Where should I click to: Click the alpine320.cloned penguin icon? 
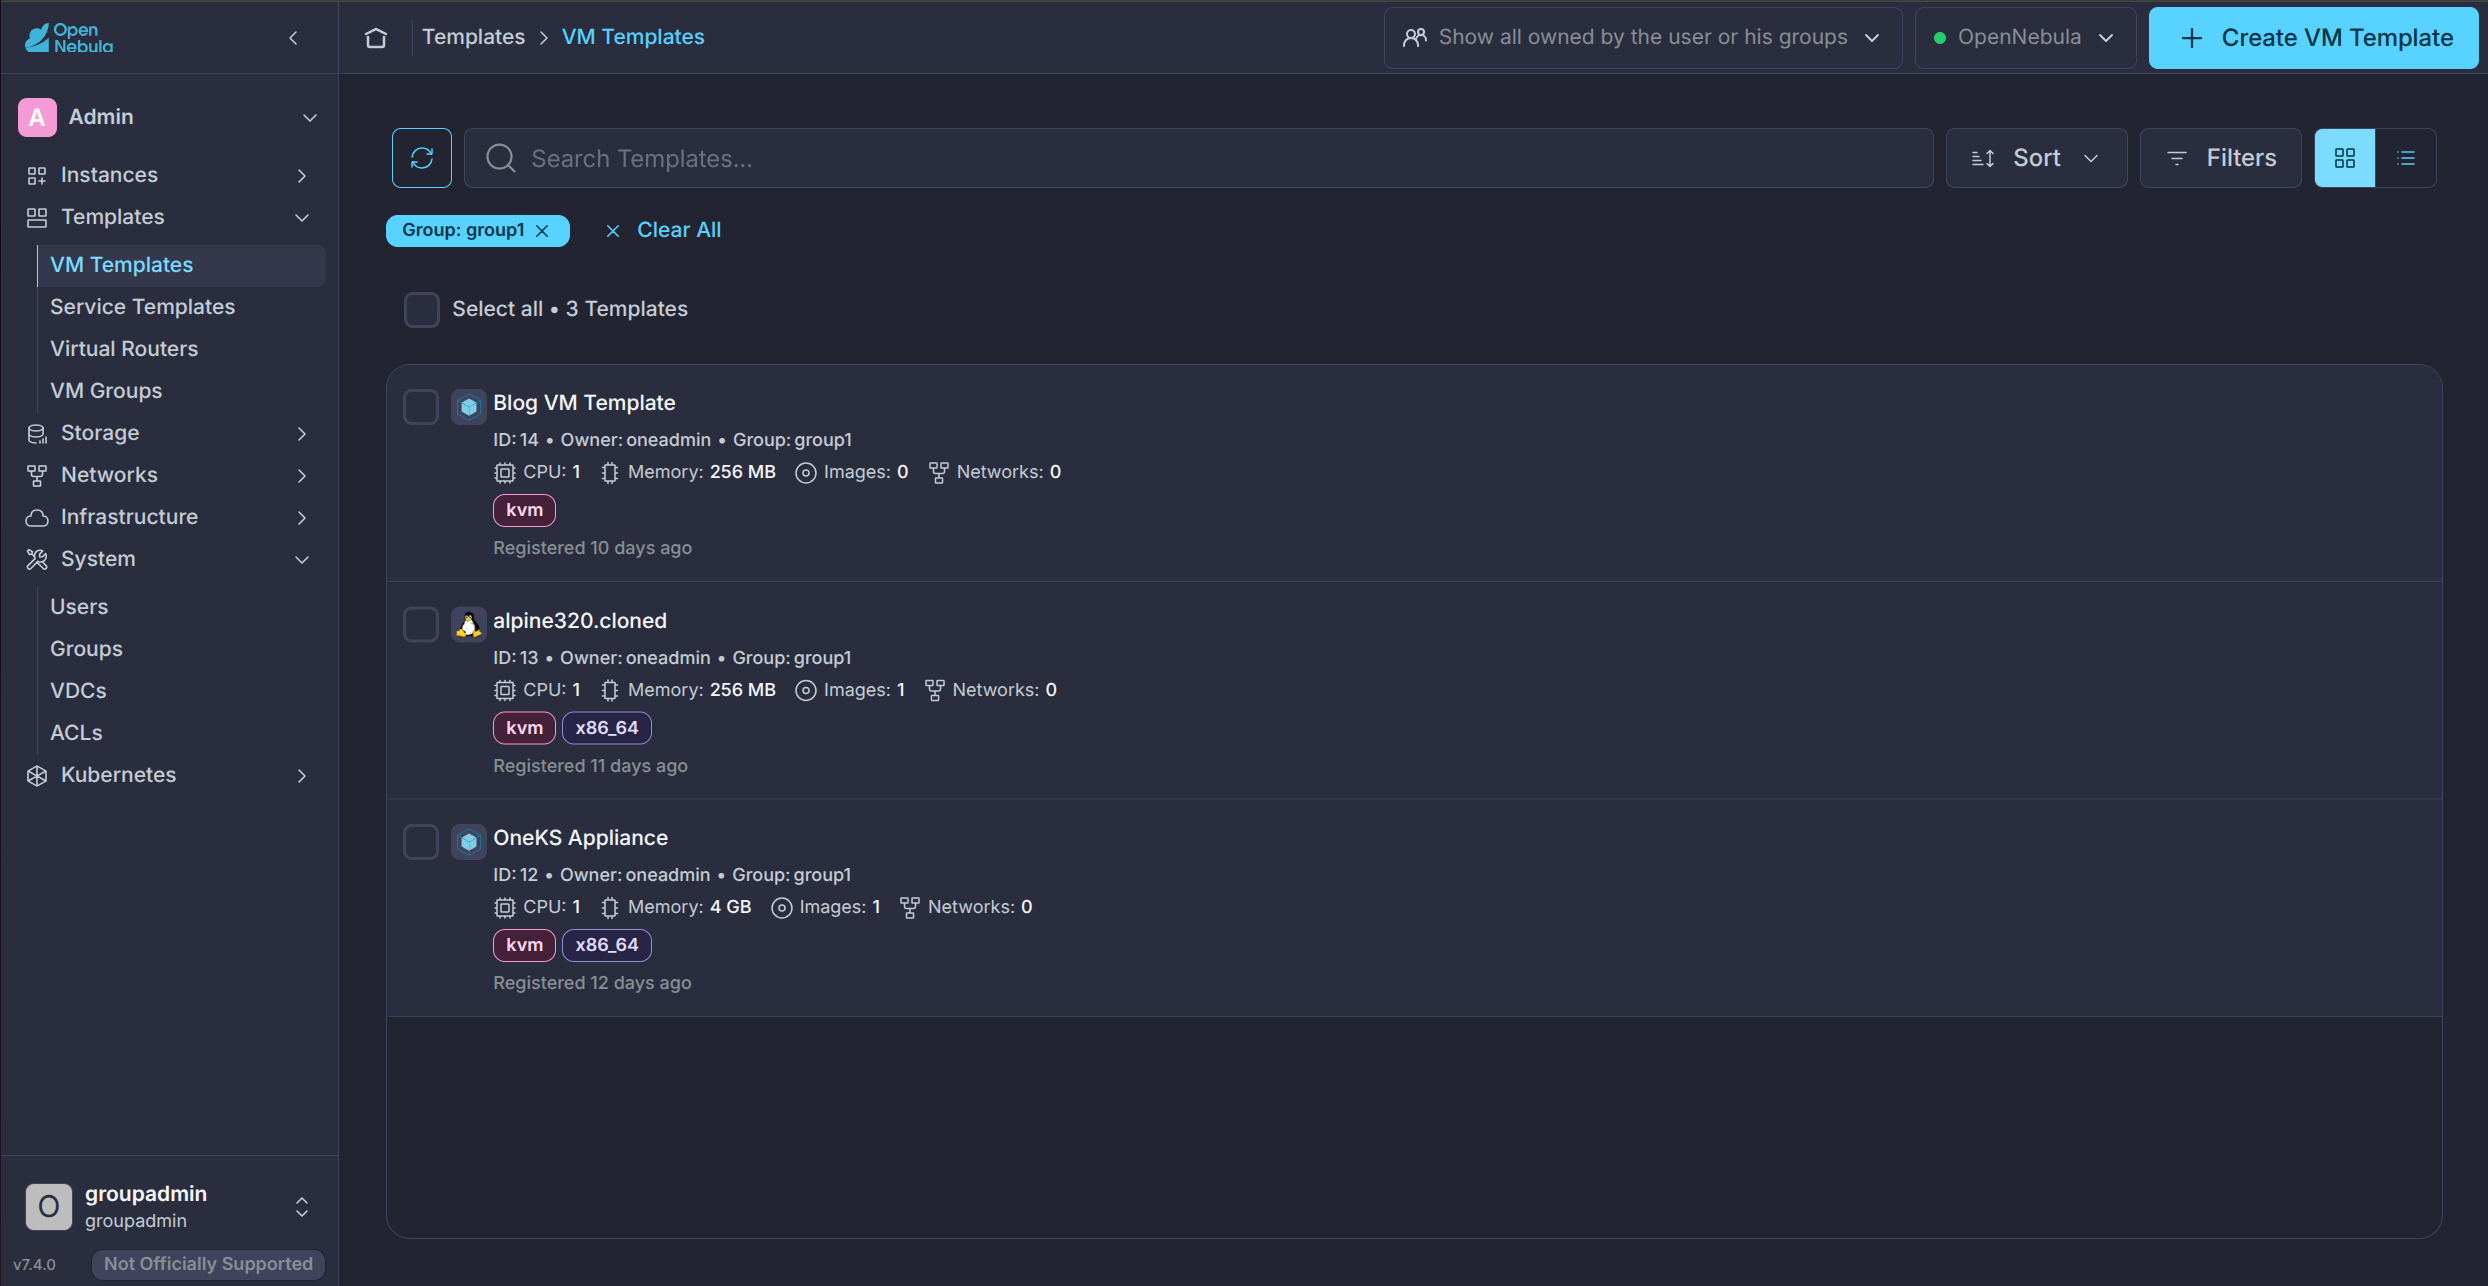point(468,624)
